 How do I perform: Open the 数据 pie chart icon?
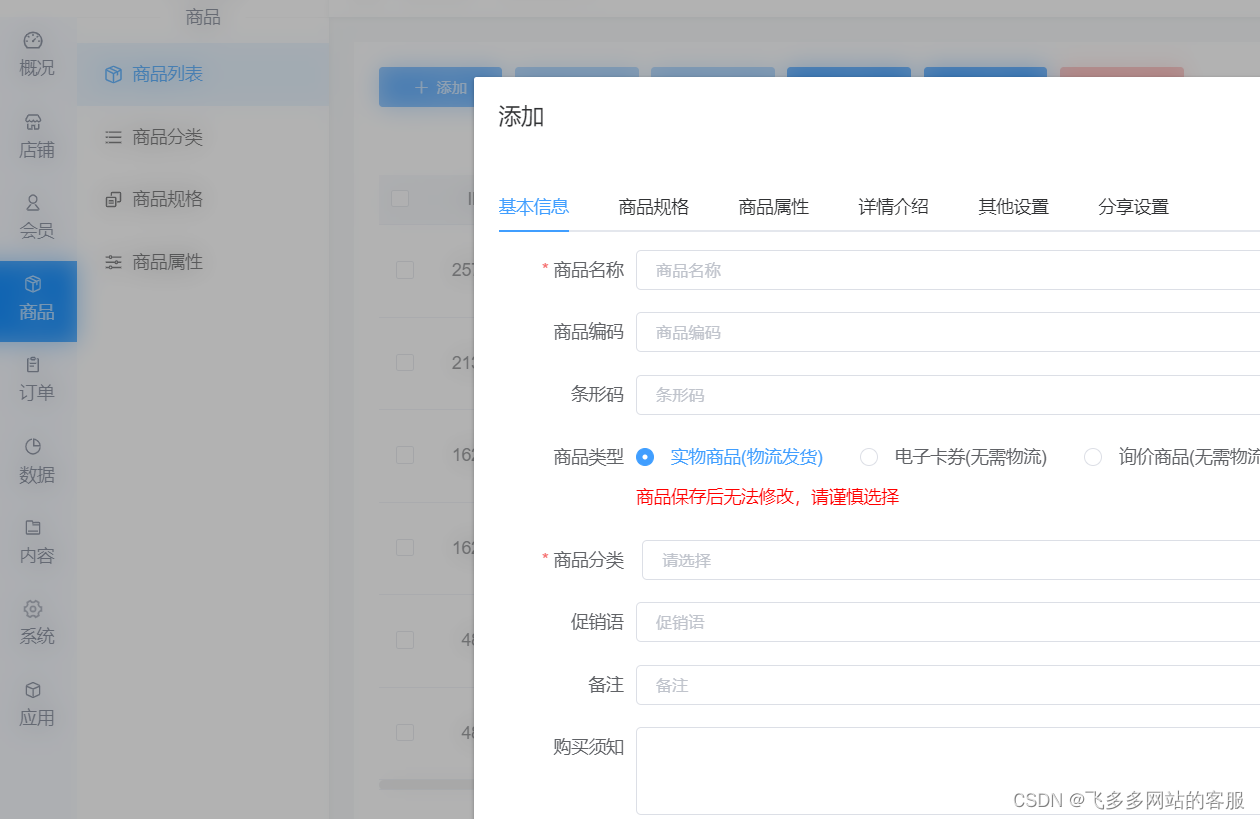click(x=33, y=446)
